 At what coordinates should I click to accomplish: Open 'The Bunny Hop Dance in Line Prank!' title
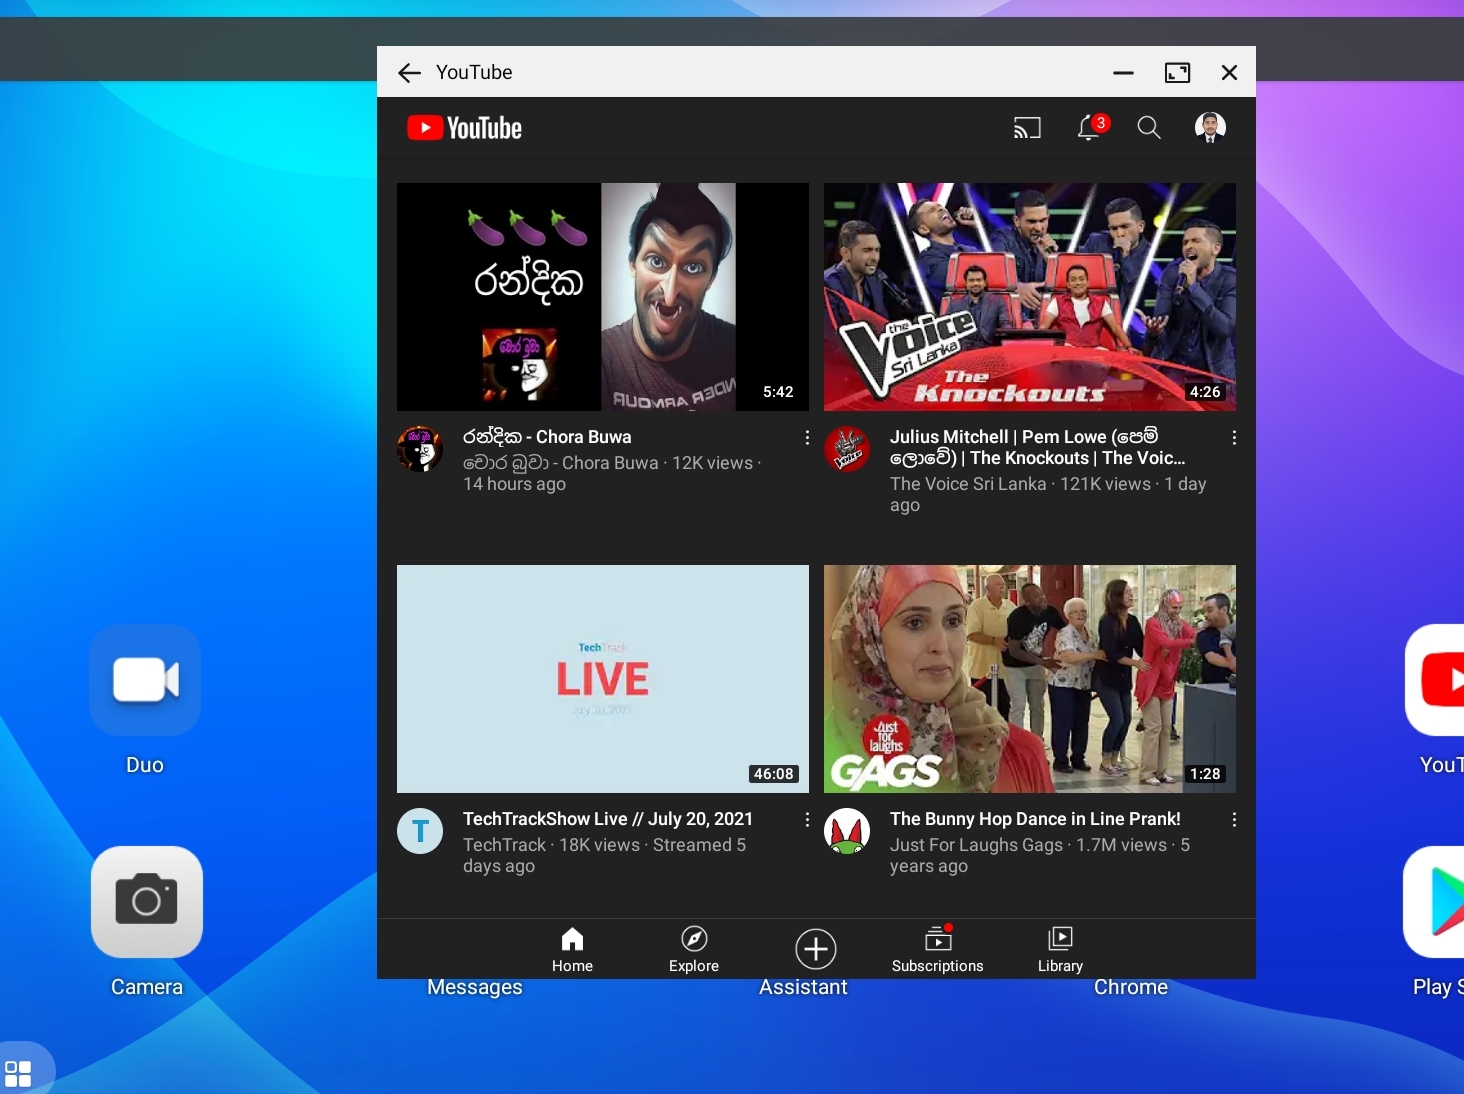(1035, 819)
